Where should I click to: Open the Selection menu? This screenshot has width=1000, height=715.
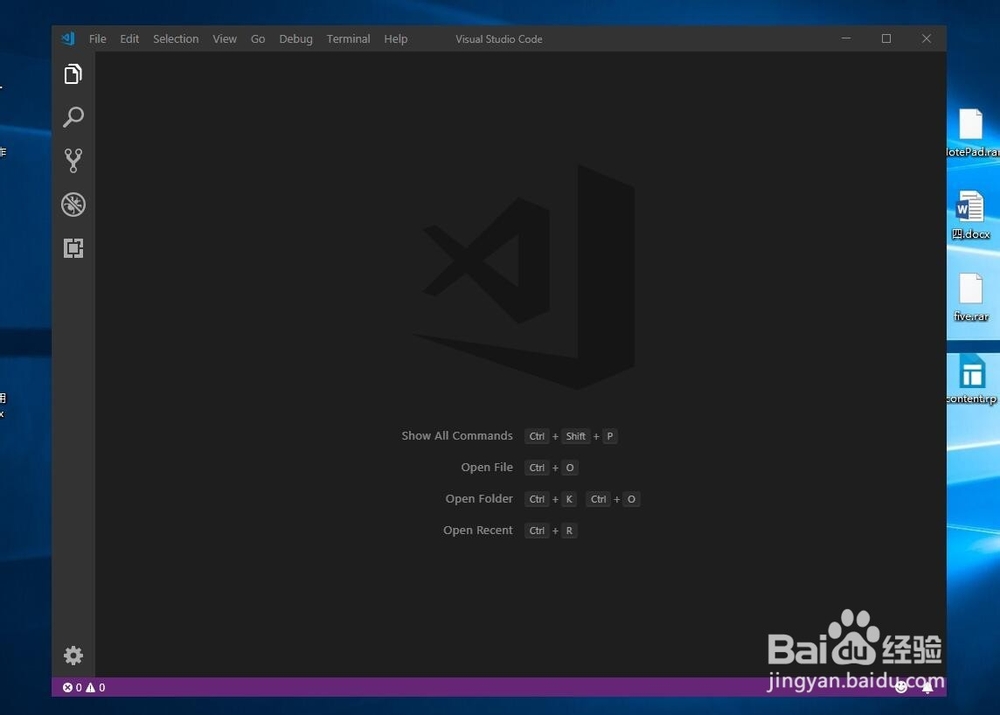175,39
